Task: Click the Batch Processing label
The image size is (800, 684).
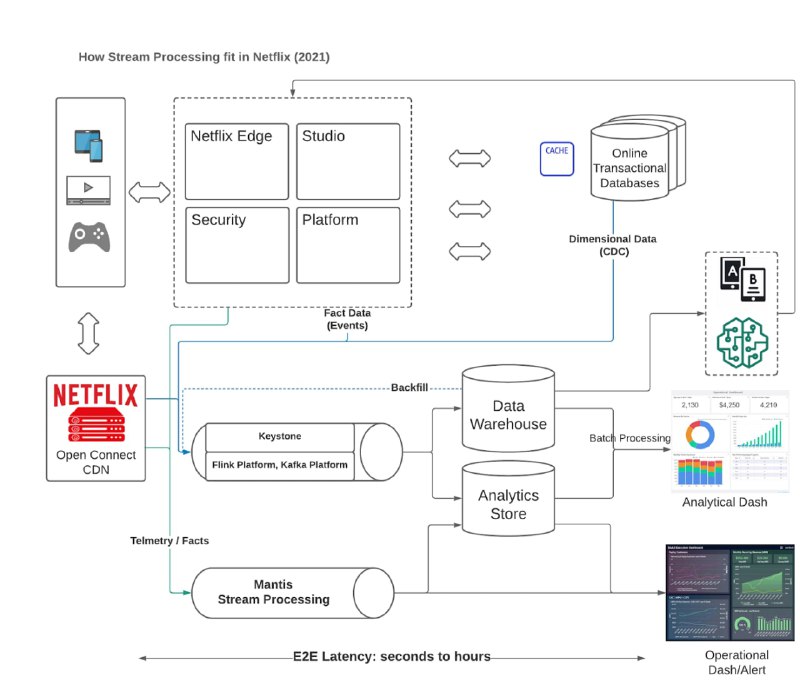Action: [630, 438]
